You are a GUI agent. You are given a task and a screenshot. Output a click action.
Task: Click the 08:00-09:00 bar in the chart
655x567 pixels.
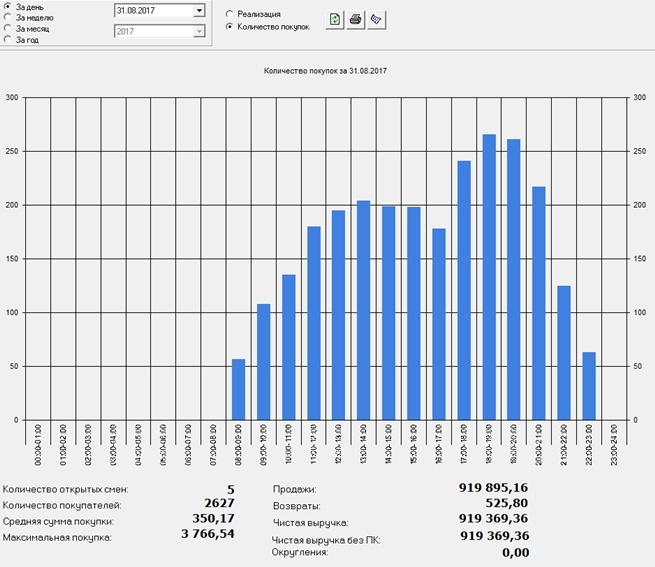pyautogui.click(x=239, y=389)
